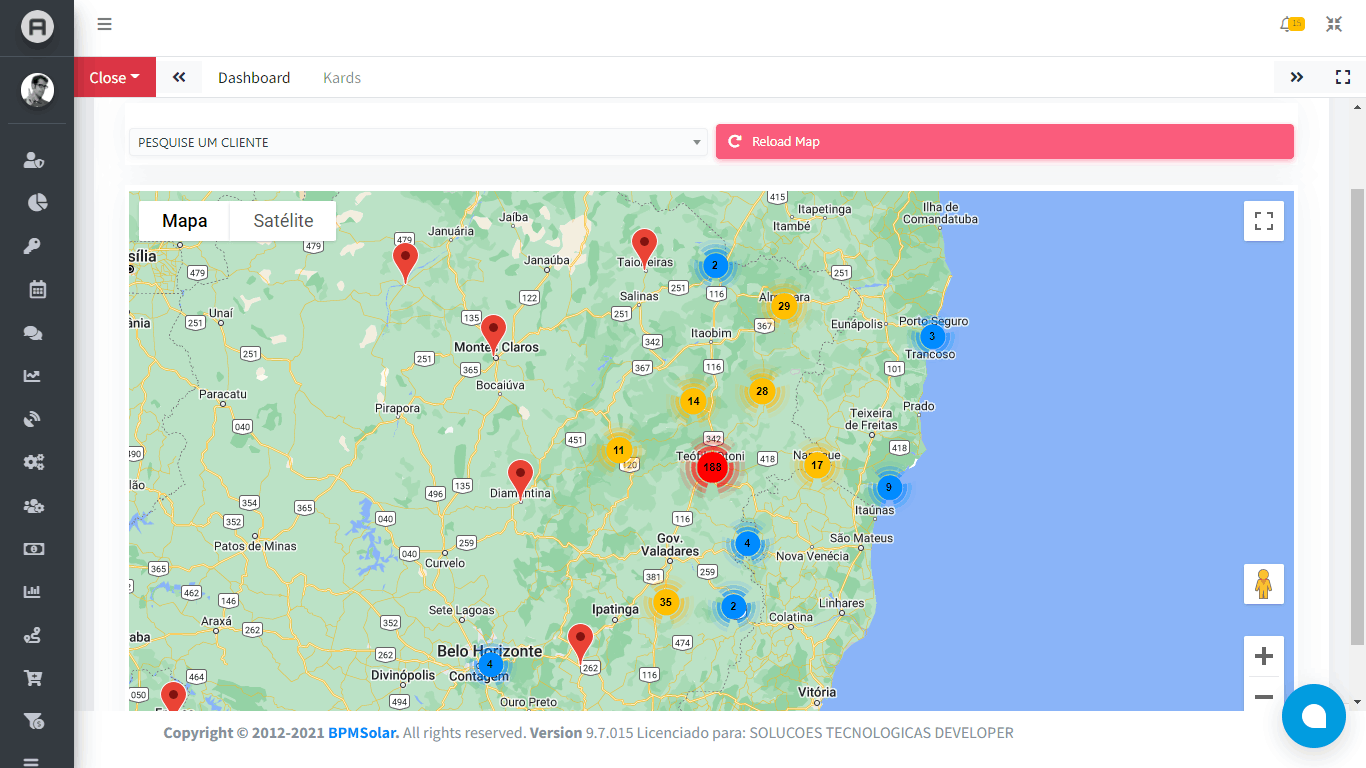The width and height of the screenshot is (1366, 768).
Task: Open the pie chart sidebar icon
Action: [x=37, y=203]
